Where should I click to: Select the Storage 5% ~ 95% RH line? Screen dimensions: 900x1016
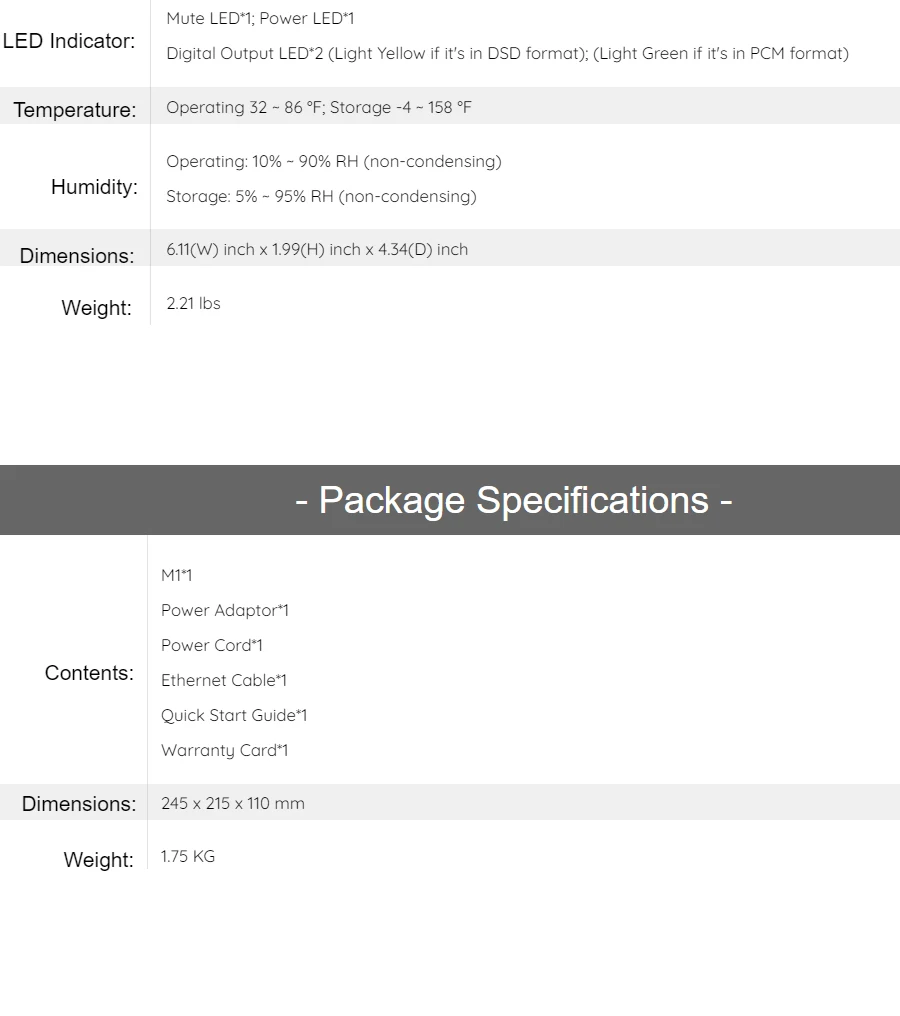click(x=321, y=196)
